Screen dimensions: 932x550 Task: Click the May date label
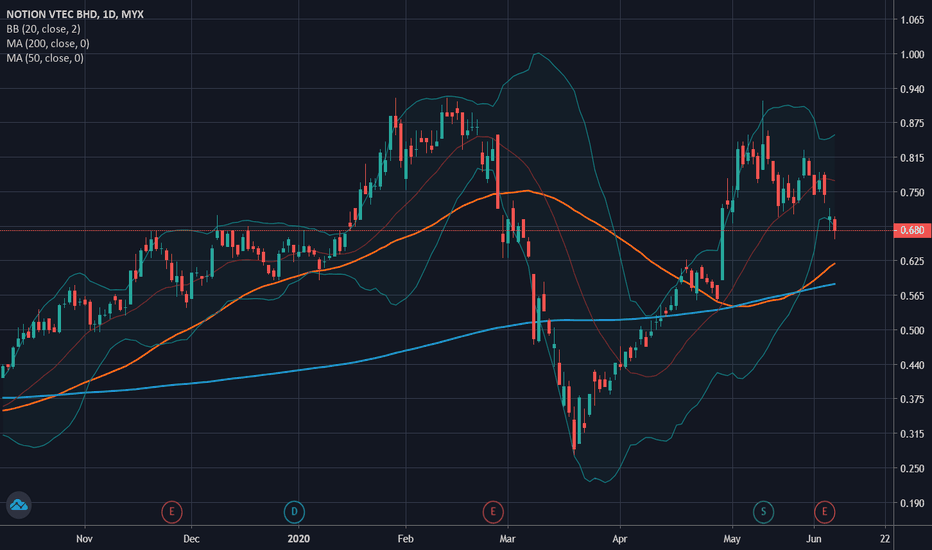732,539
